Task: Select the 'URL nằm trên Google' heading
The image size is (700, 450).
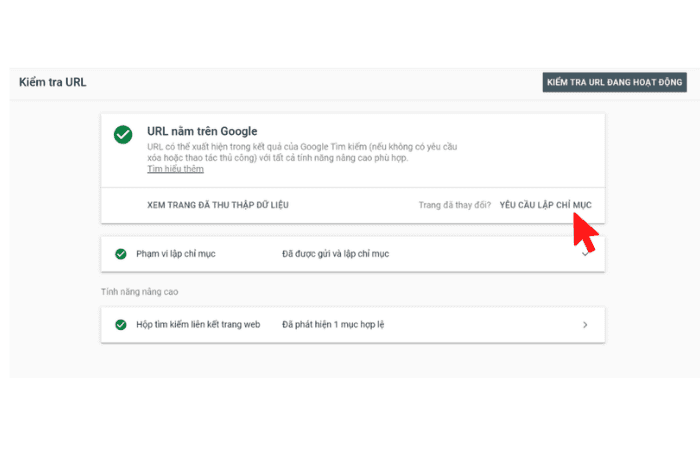Action: click(x=202, y=131)
